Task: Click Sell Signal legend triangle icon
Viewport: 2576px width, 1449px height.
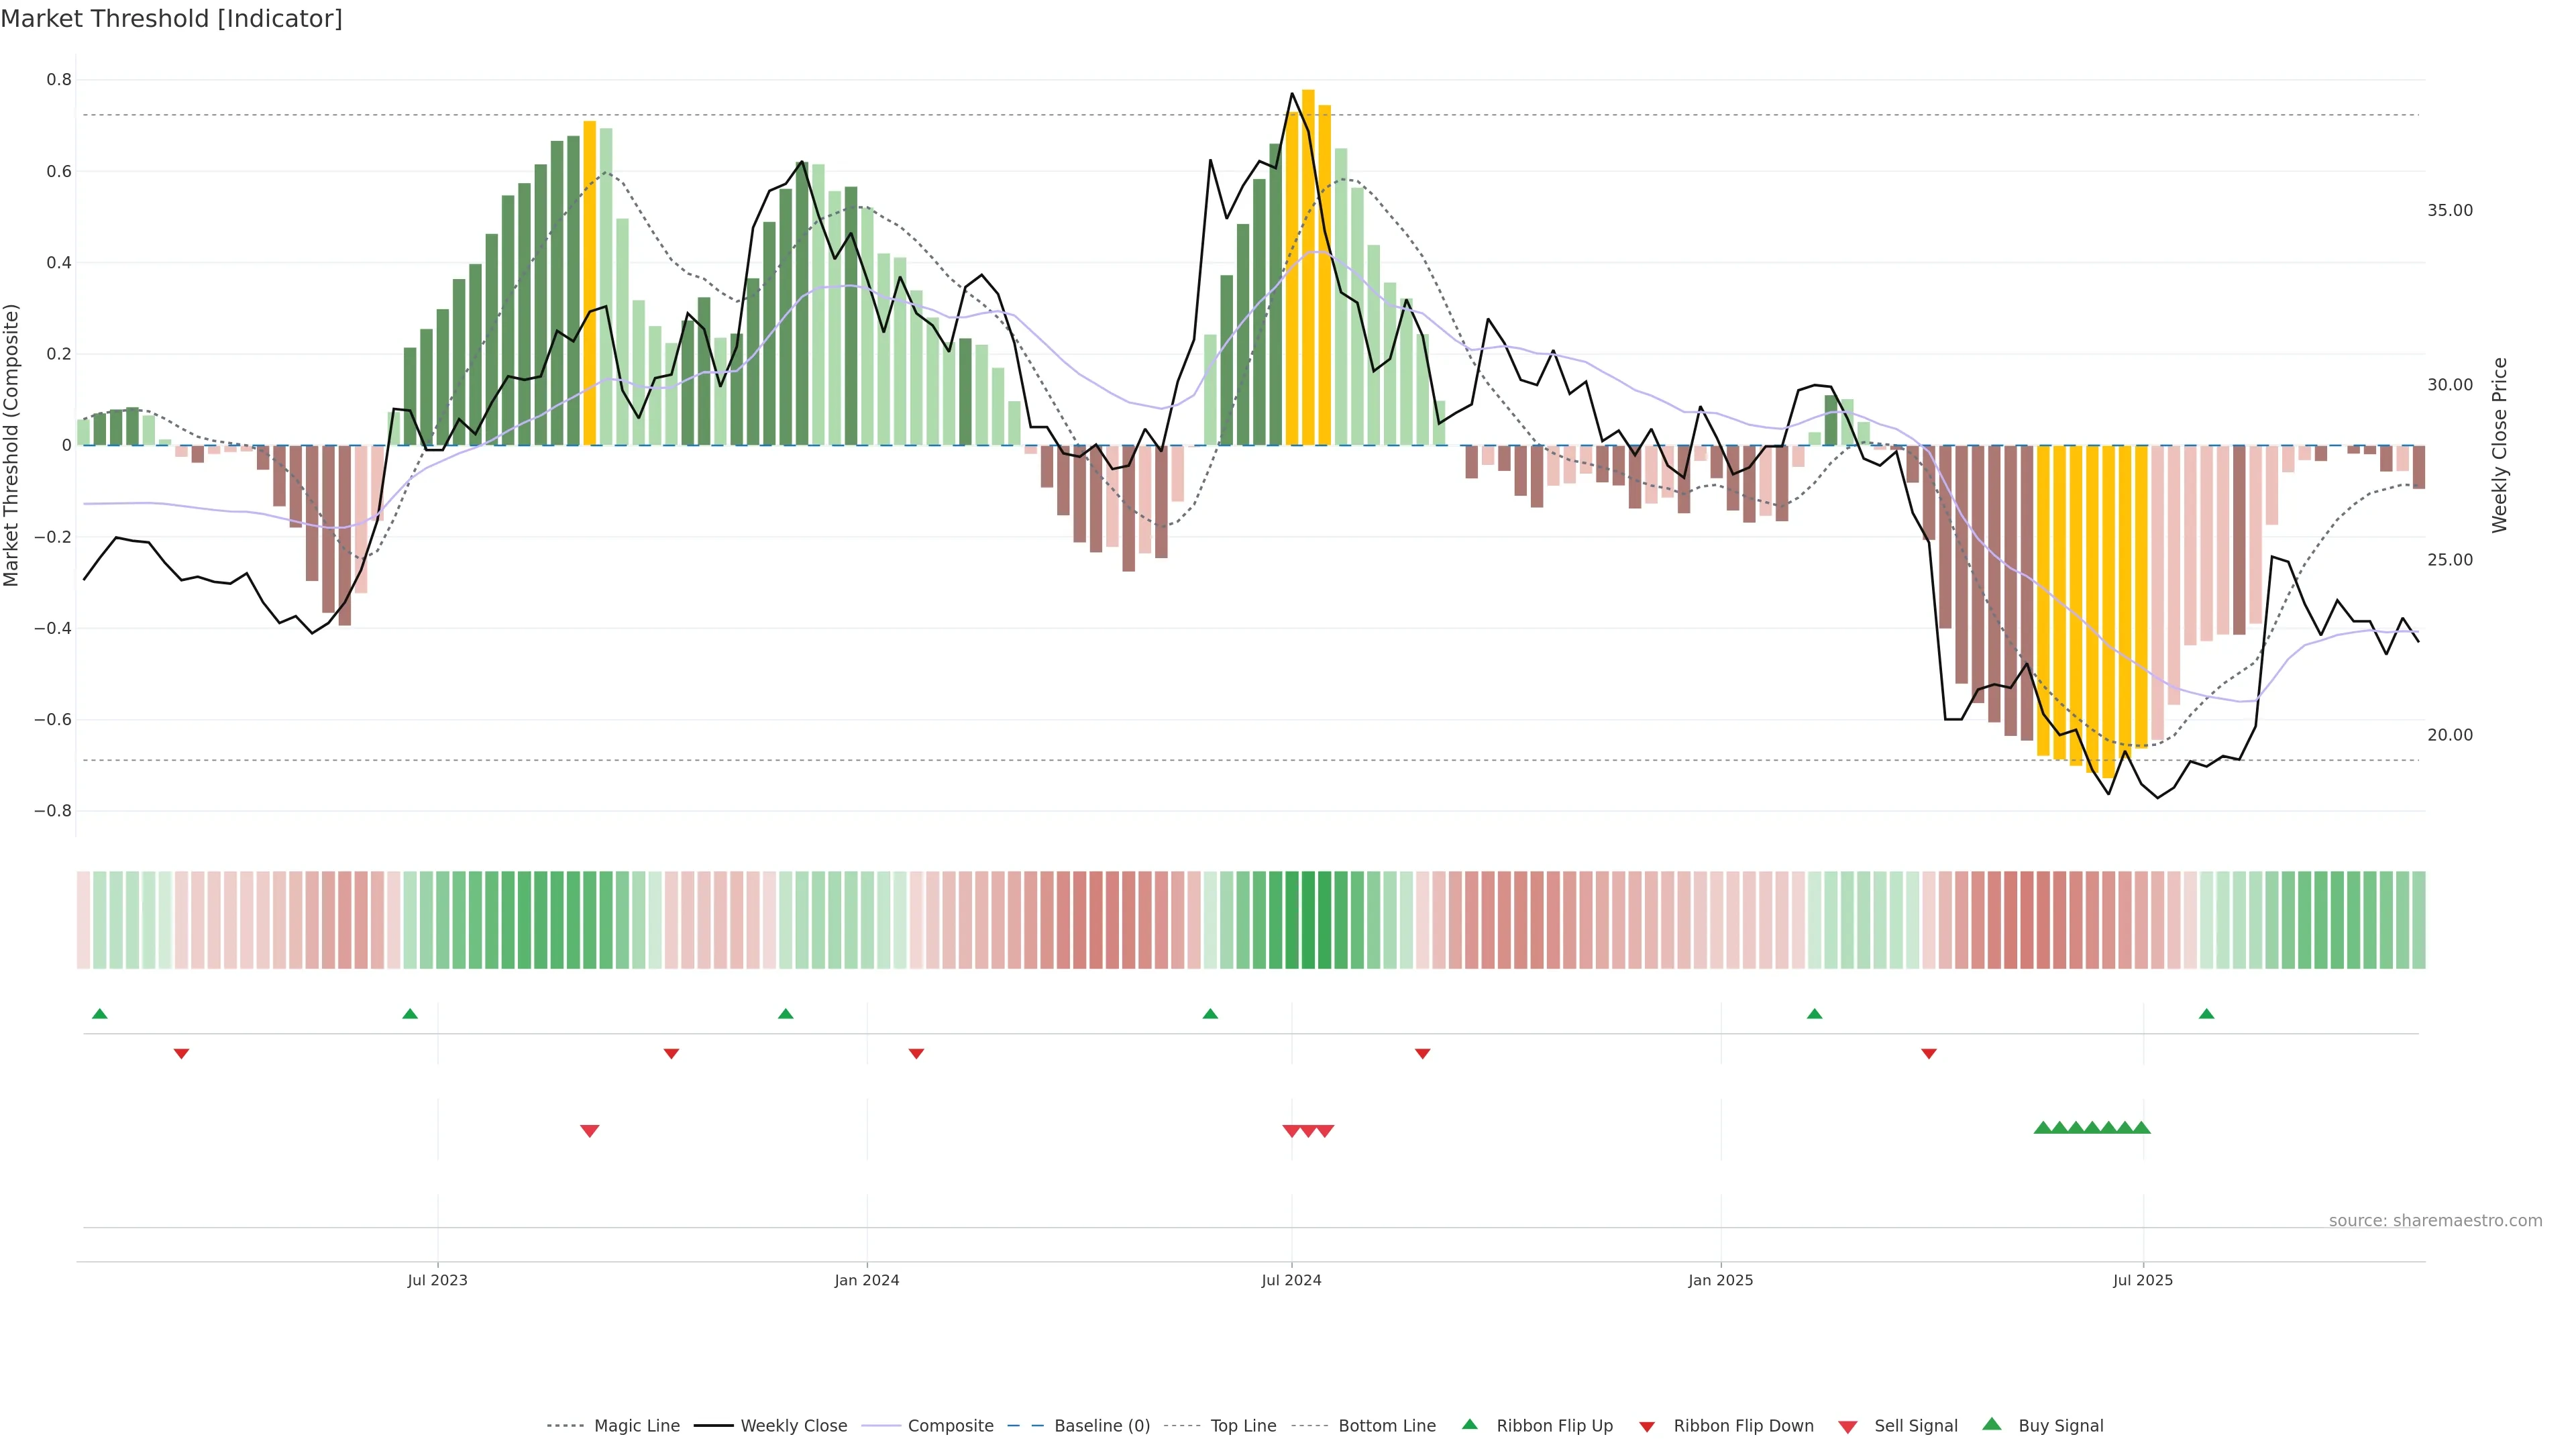Action: tap(1848, 1427)
